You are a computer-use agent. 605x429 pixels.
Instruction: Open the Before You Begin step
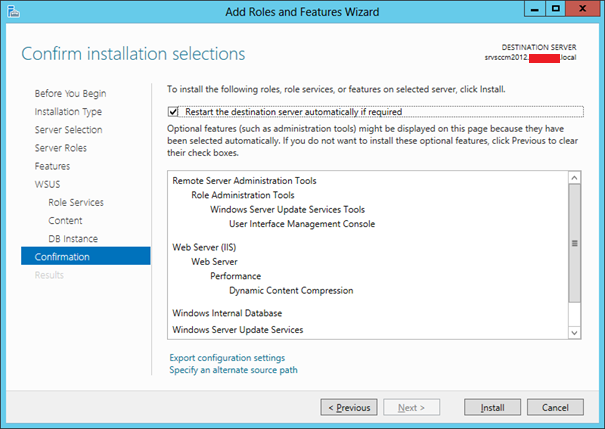coord(70,94)
